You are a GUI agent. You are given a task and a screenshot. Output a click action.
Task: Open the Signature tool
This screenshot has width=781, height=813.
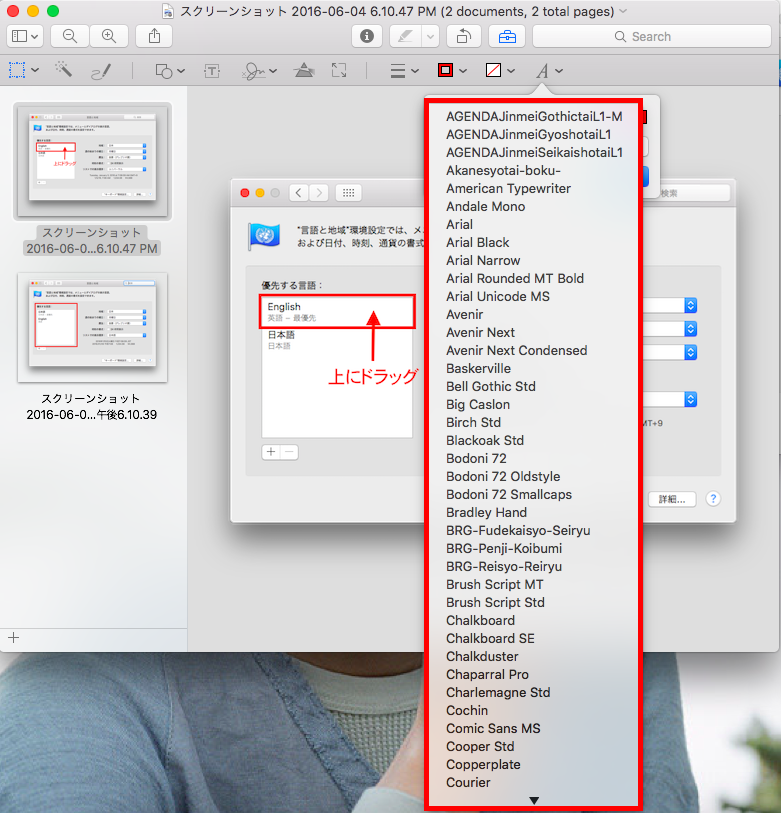coord(254,71)
